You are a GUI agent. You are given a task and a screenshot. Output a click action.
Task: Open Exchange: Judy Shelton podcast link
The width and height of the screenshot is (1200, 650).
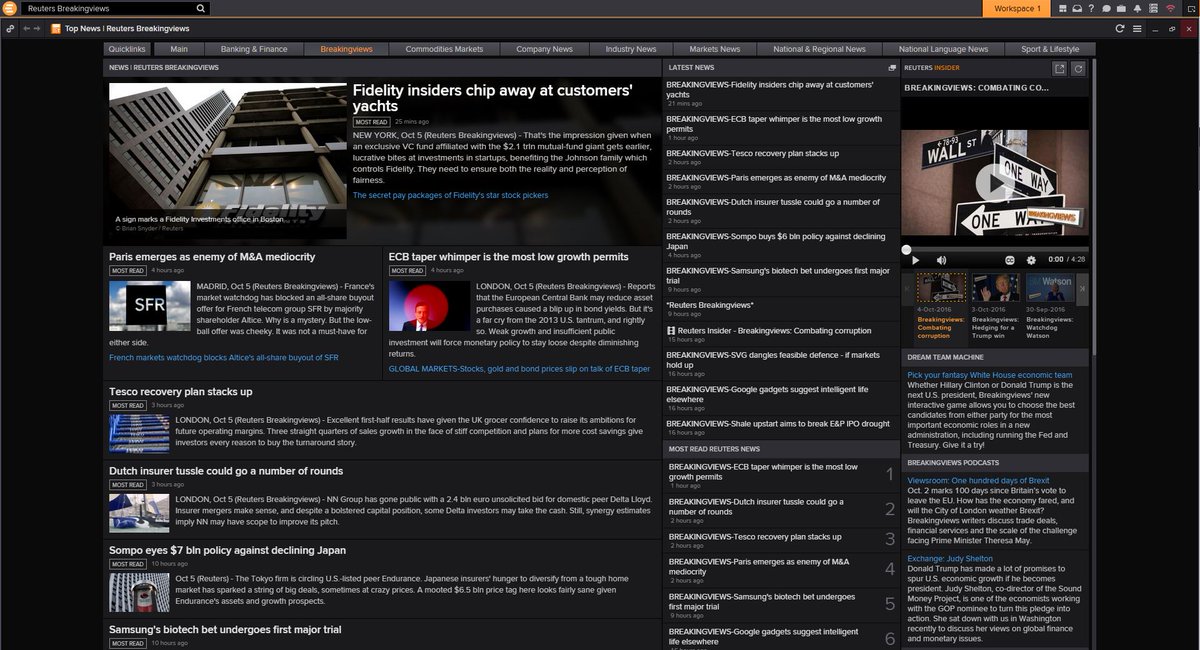[x=949, y=559]
